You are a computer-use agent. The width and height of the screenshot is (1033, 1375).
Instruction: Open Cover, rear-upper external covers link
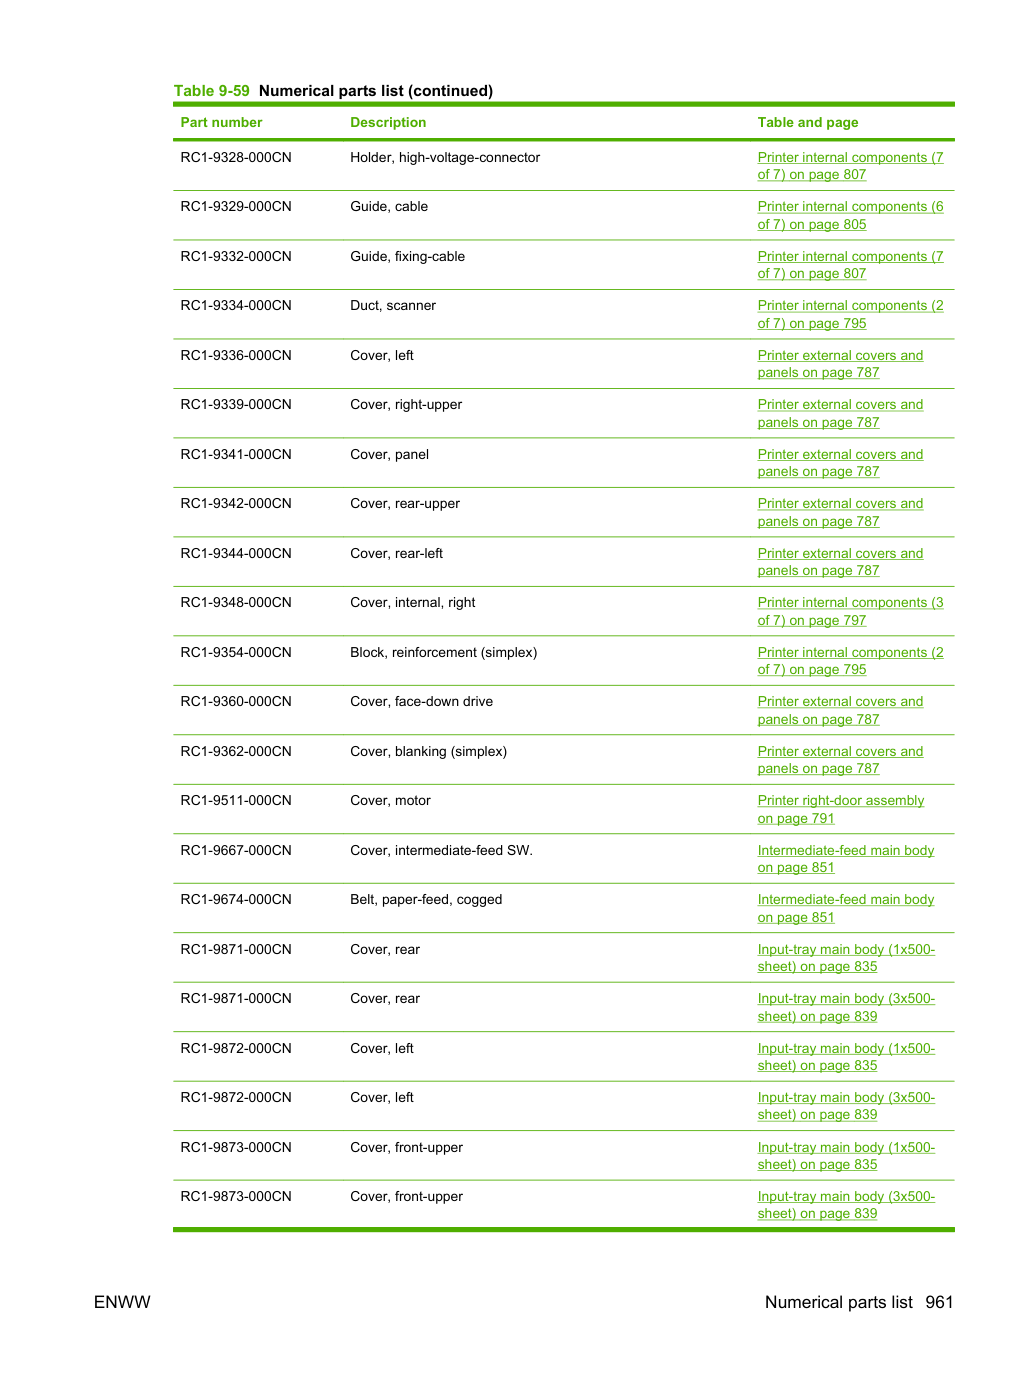tap(840, 513)
